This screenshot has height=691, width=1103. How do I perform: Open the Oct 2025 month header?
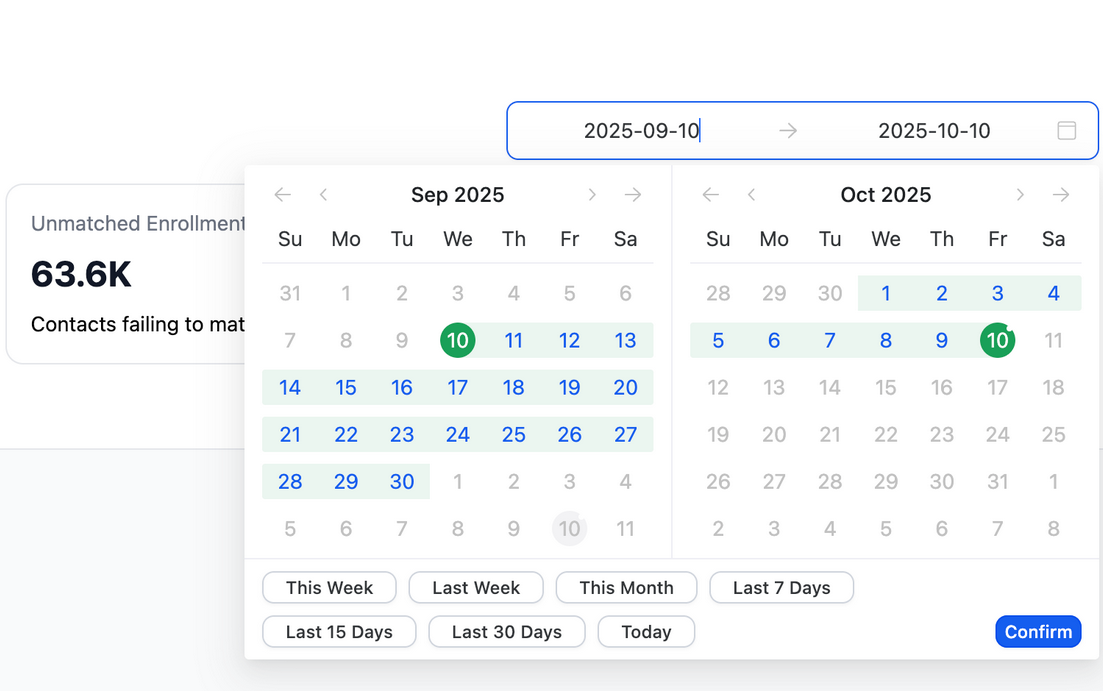[885, 195]
